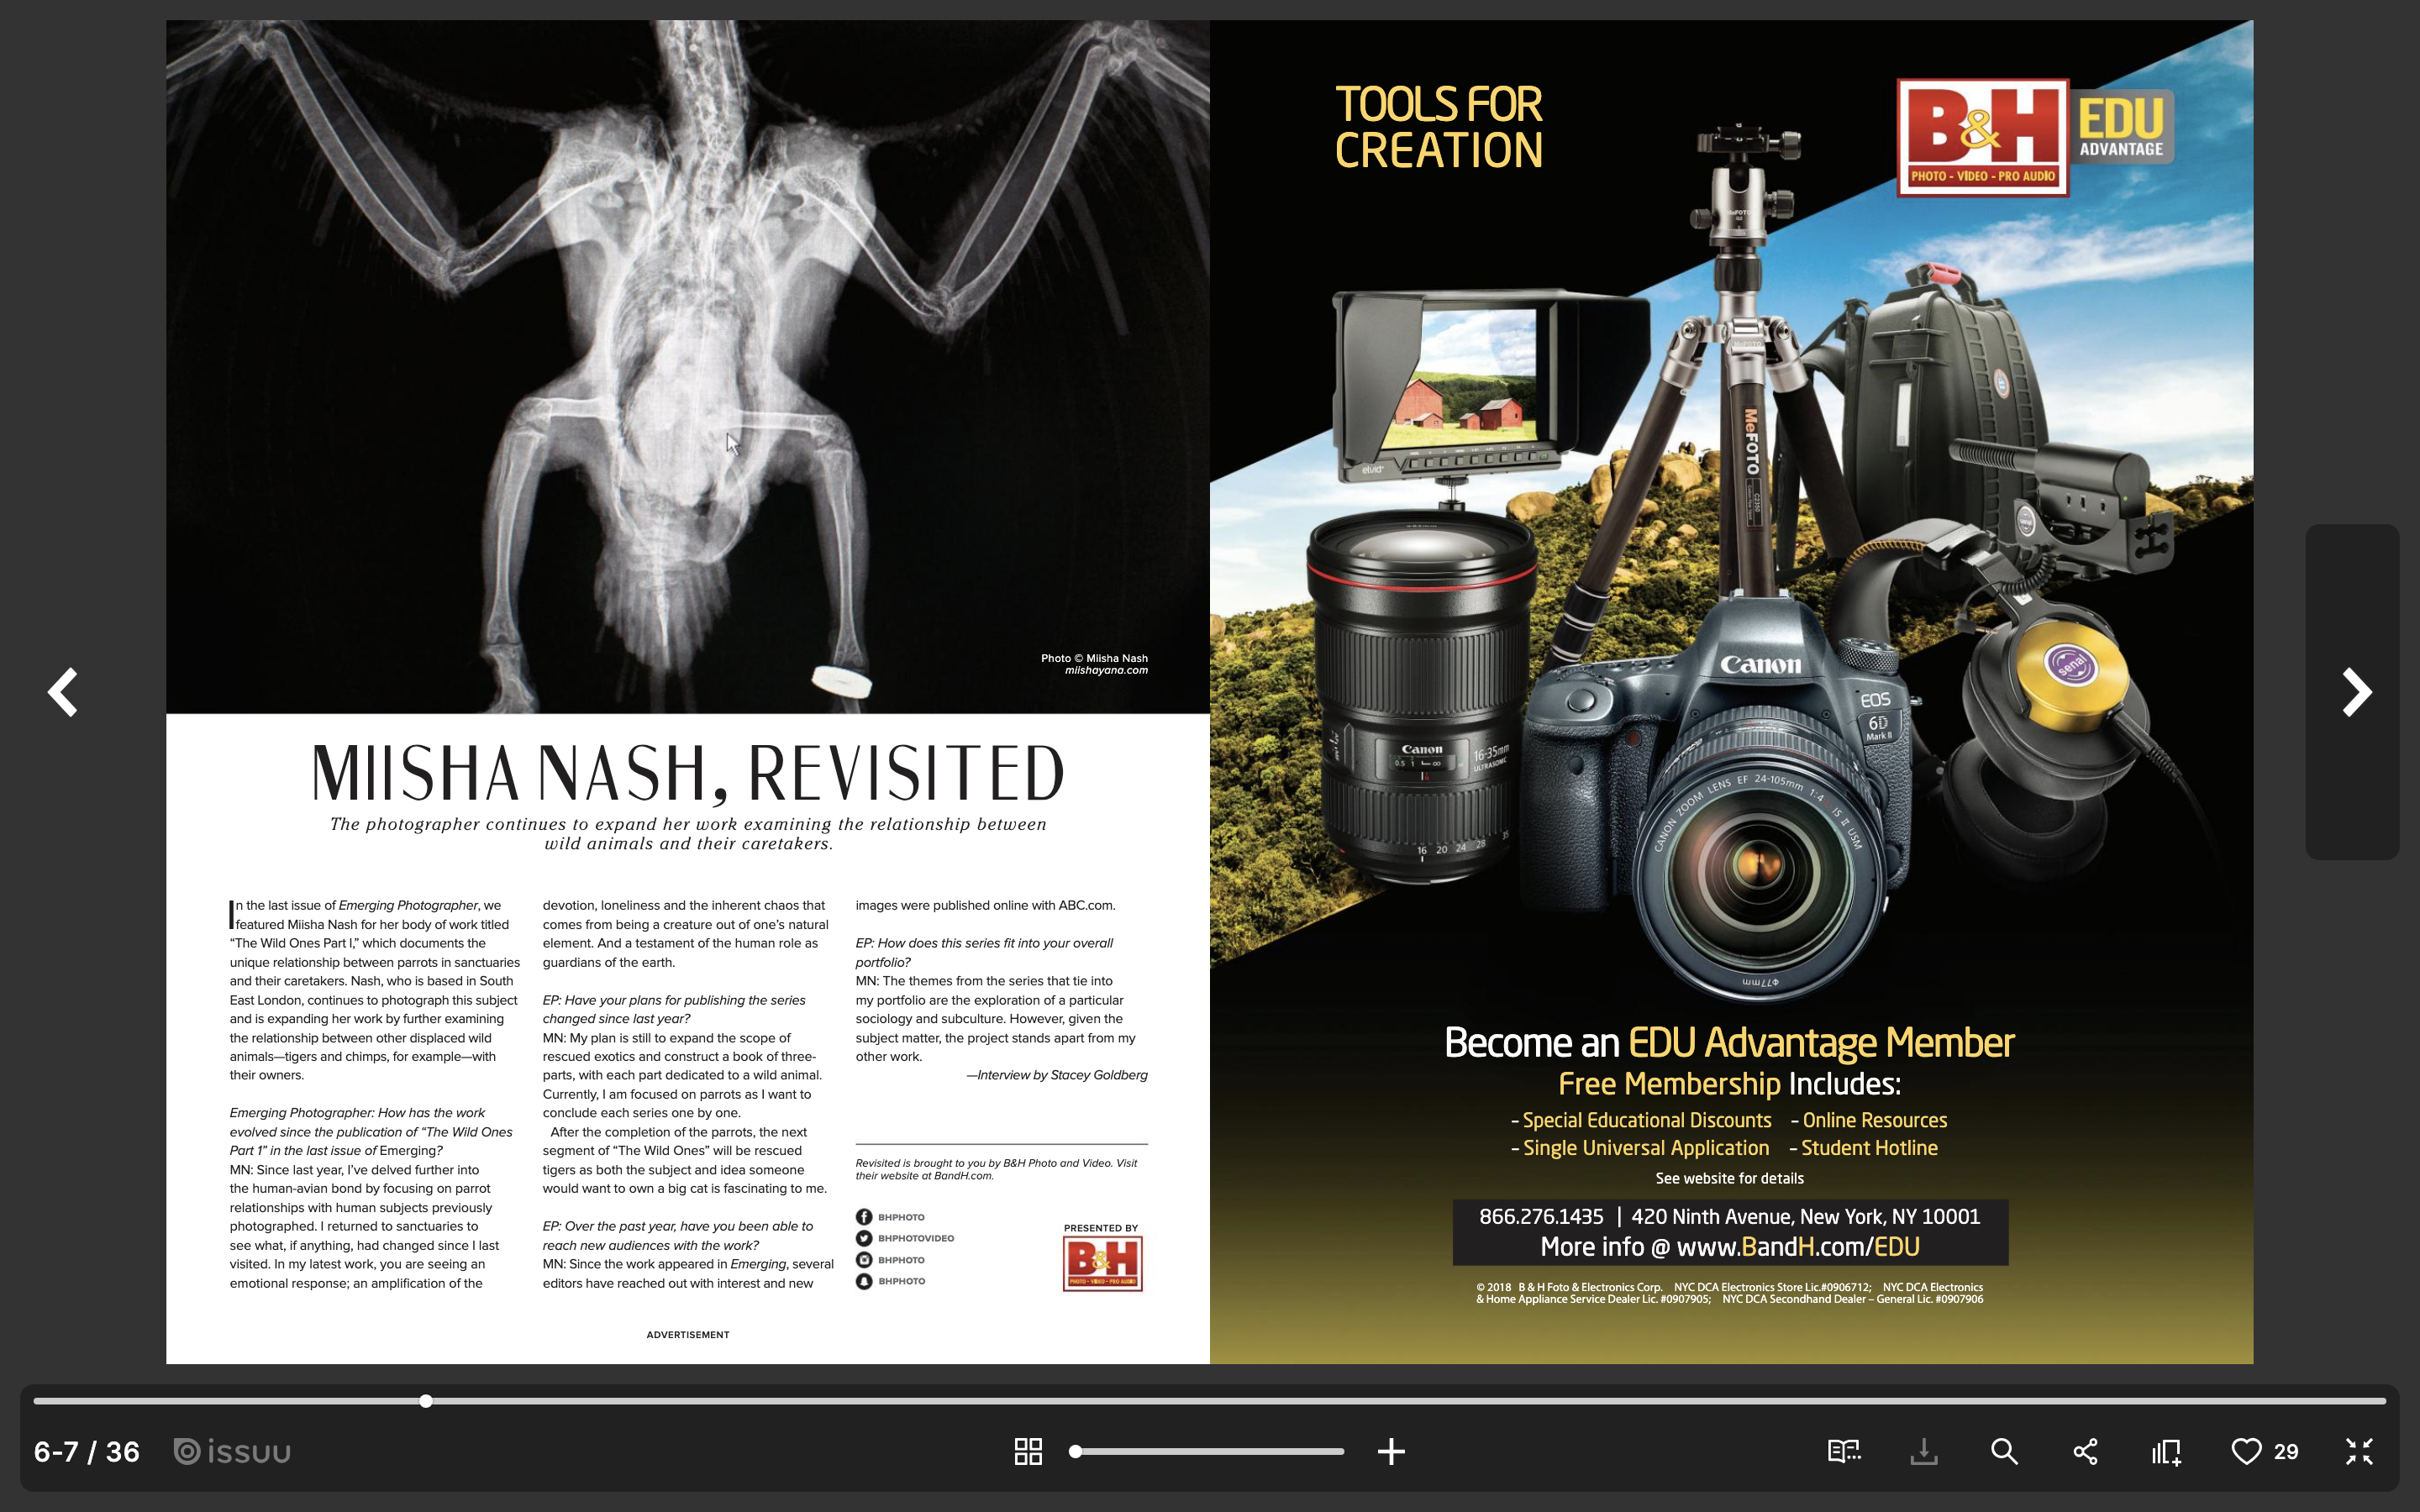Zoom in with the plus icon

click(x=1391, y=1451)
